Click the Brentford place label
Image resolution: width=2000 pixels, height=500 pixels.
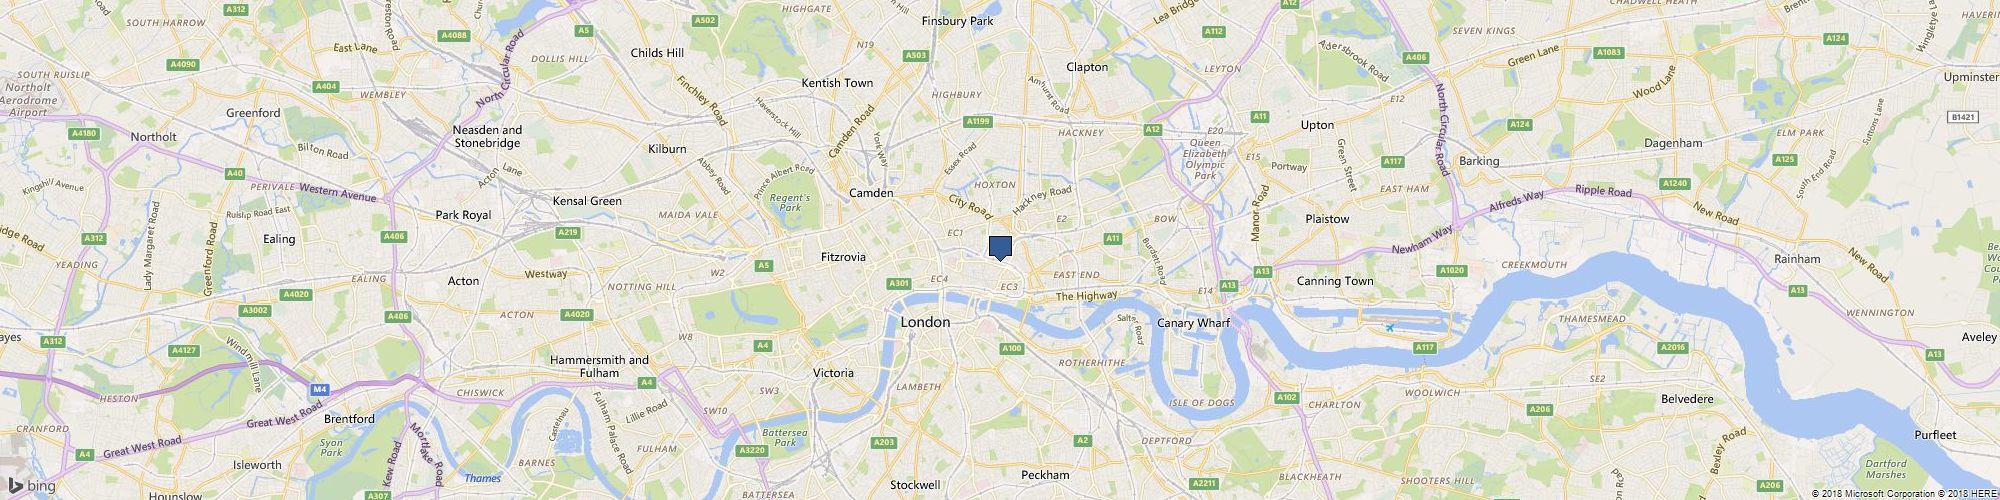click(x=349, y=418)
